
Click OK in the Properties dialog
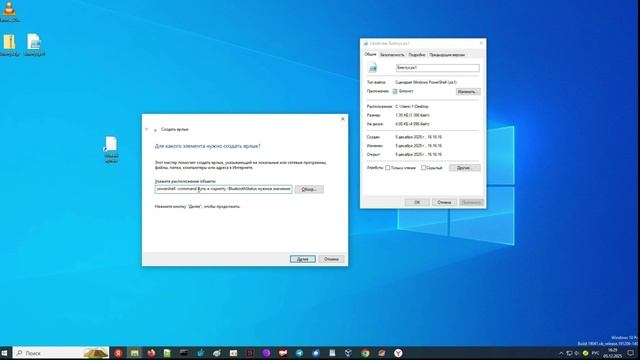(417, 202)
